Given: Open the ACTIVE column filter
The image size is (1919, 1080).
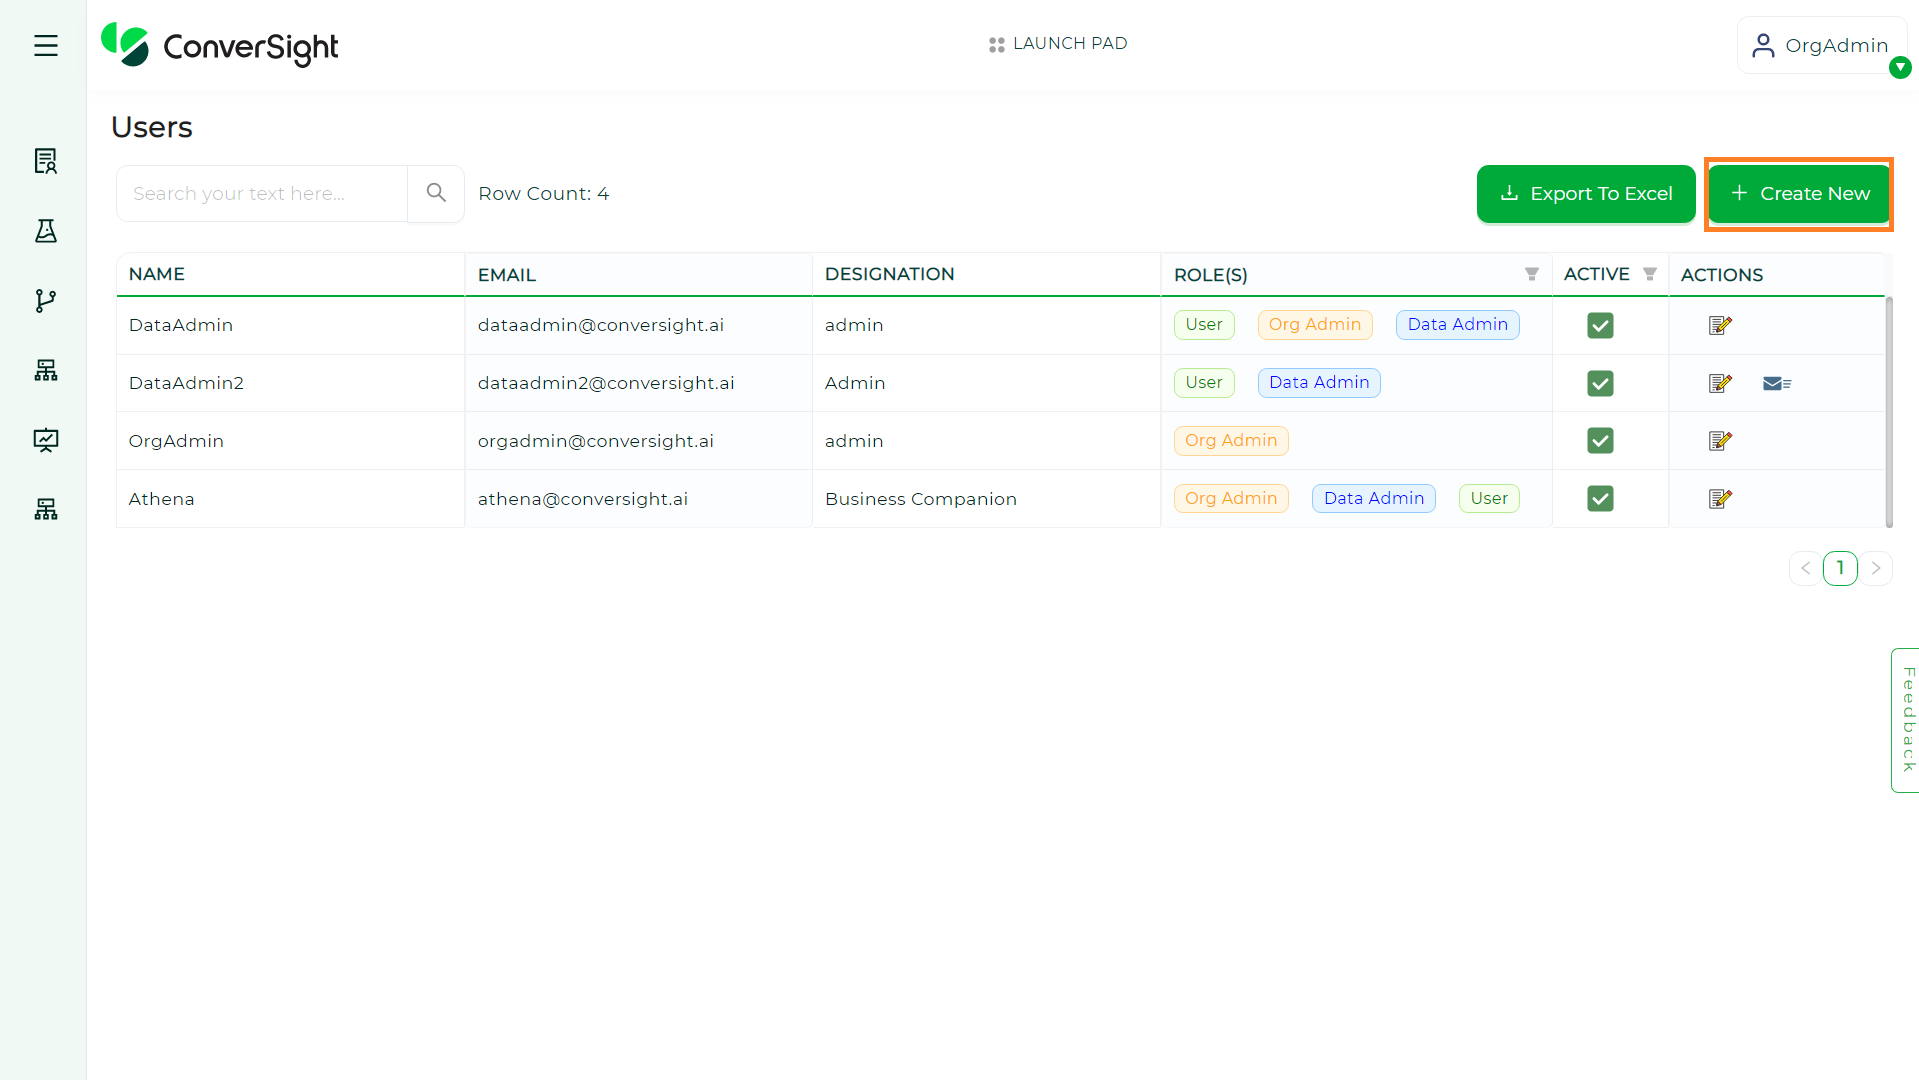Looking at the screenshot, I should click(1650, 273).
